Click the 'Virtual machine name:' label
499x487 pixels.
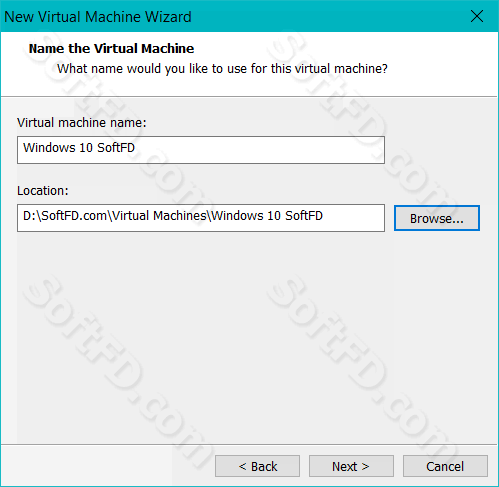coord(82,123)
